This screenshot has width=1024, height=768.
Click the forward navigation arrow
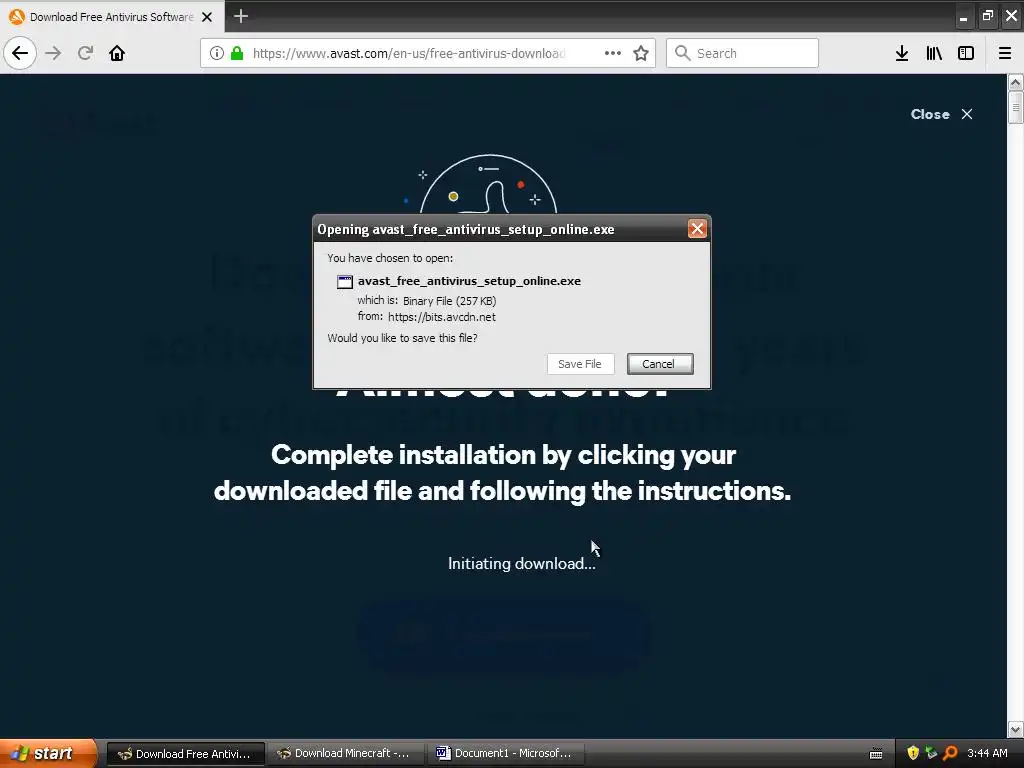pyautogui.click(x=54, y=53)
